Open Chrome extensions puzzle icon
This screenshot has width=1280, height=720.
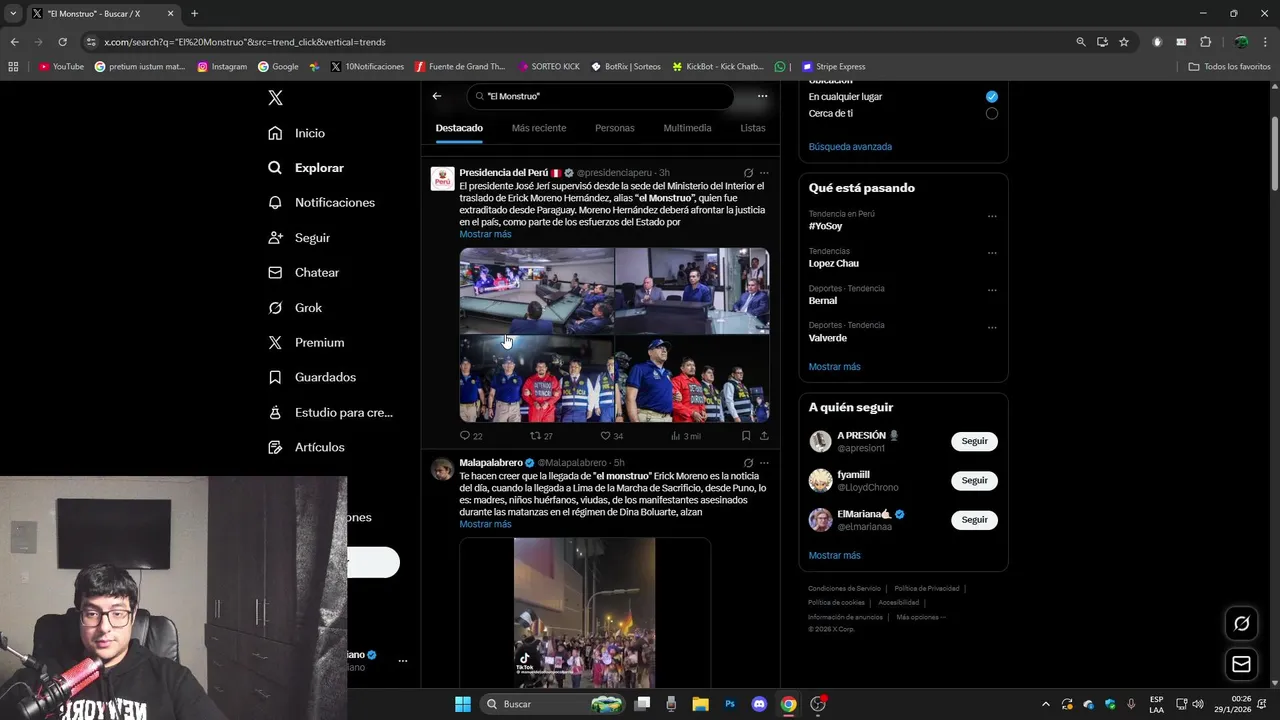click(1205, 42)
